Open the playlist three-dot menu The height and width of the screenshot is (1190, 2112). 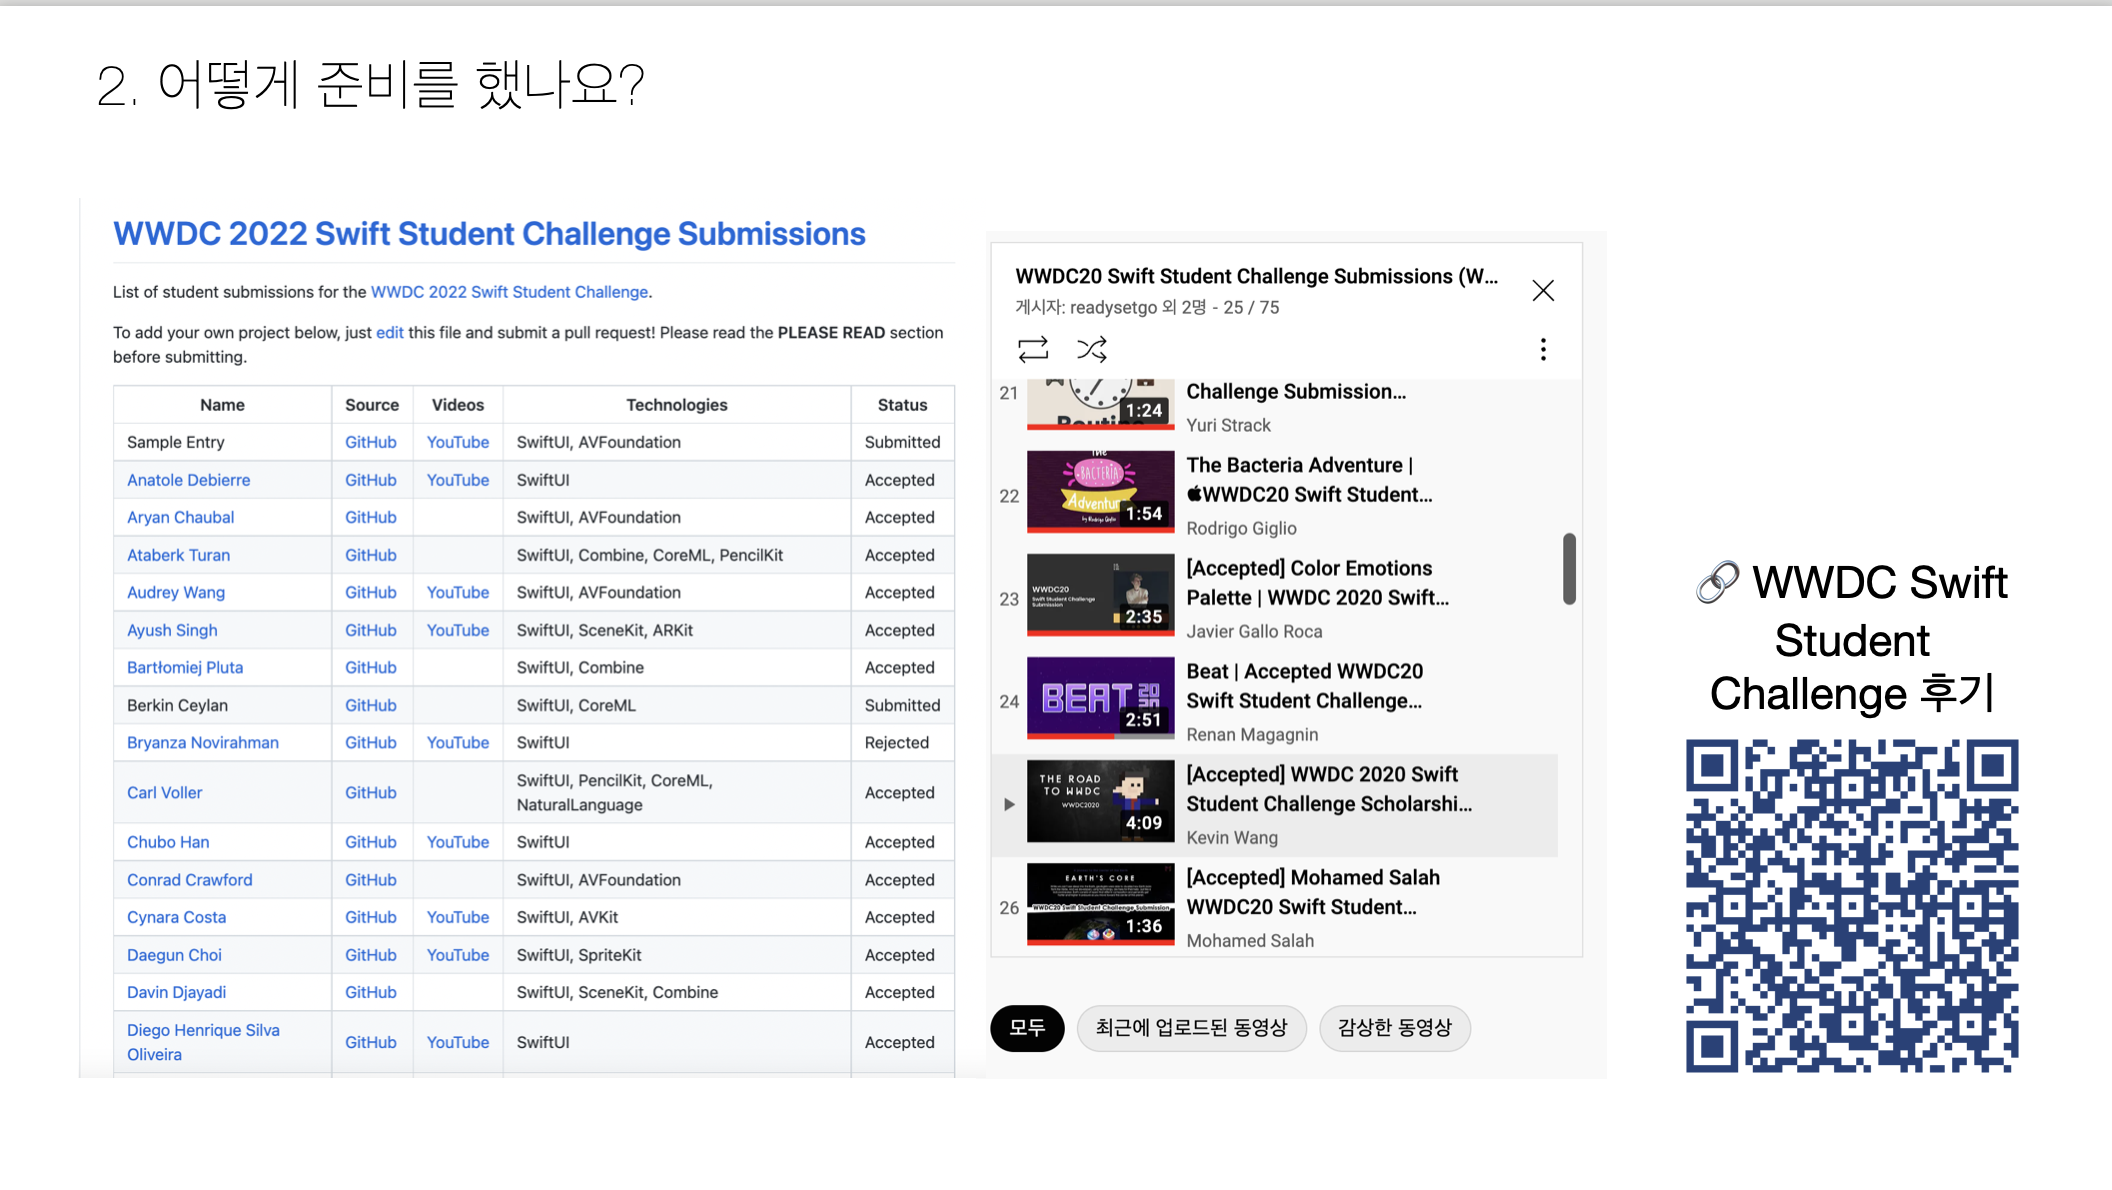click(x=1543, y=349)
